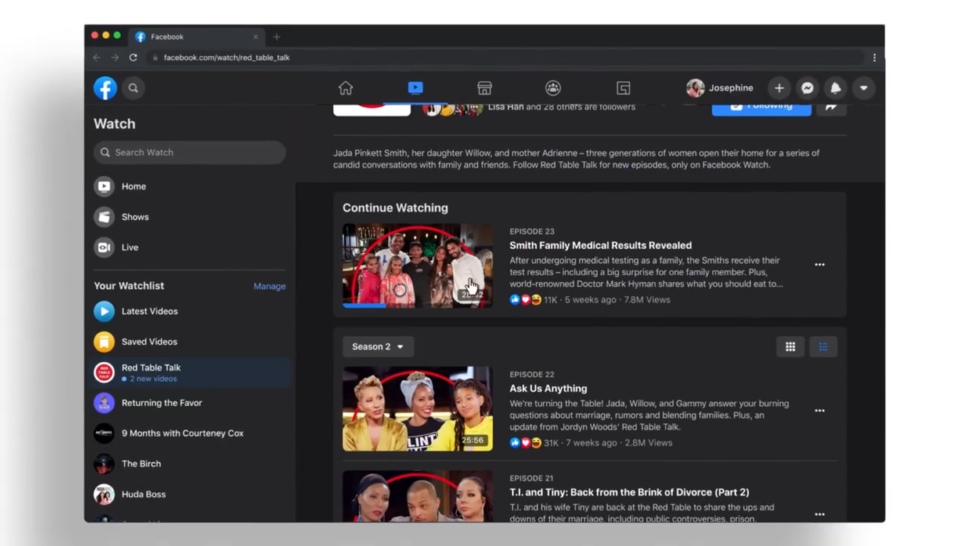
Task: Expand the Season 2 dropdown
Action: pos(378,346)
